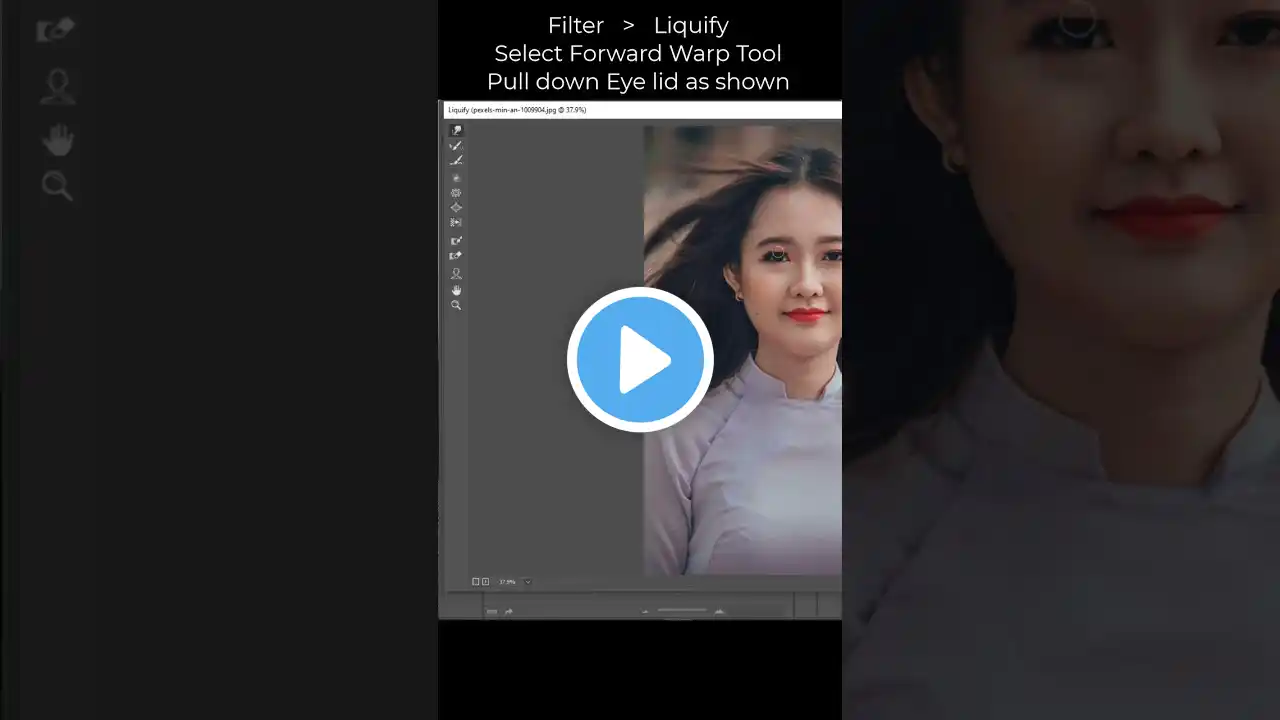Screen dimensions: 1280x720
Task: Select the Forward Warp tool in Liquify
Action: 456,130
